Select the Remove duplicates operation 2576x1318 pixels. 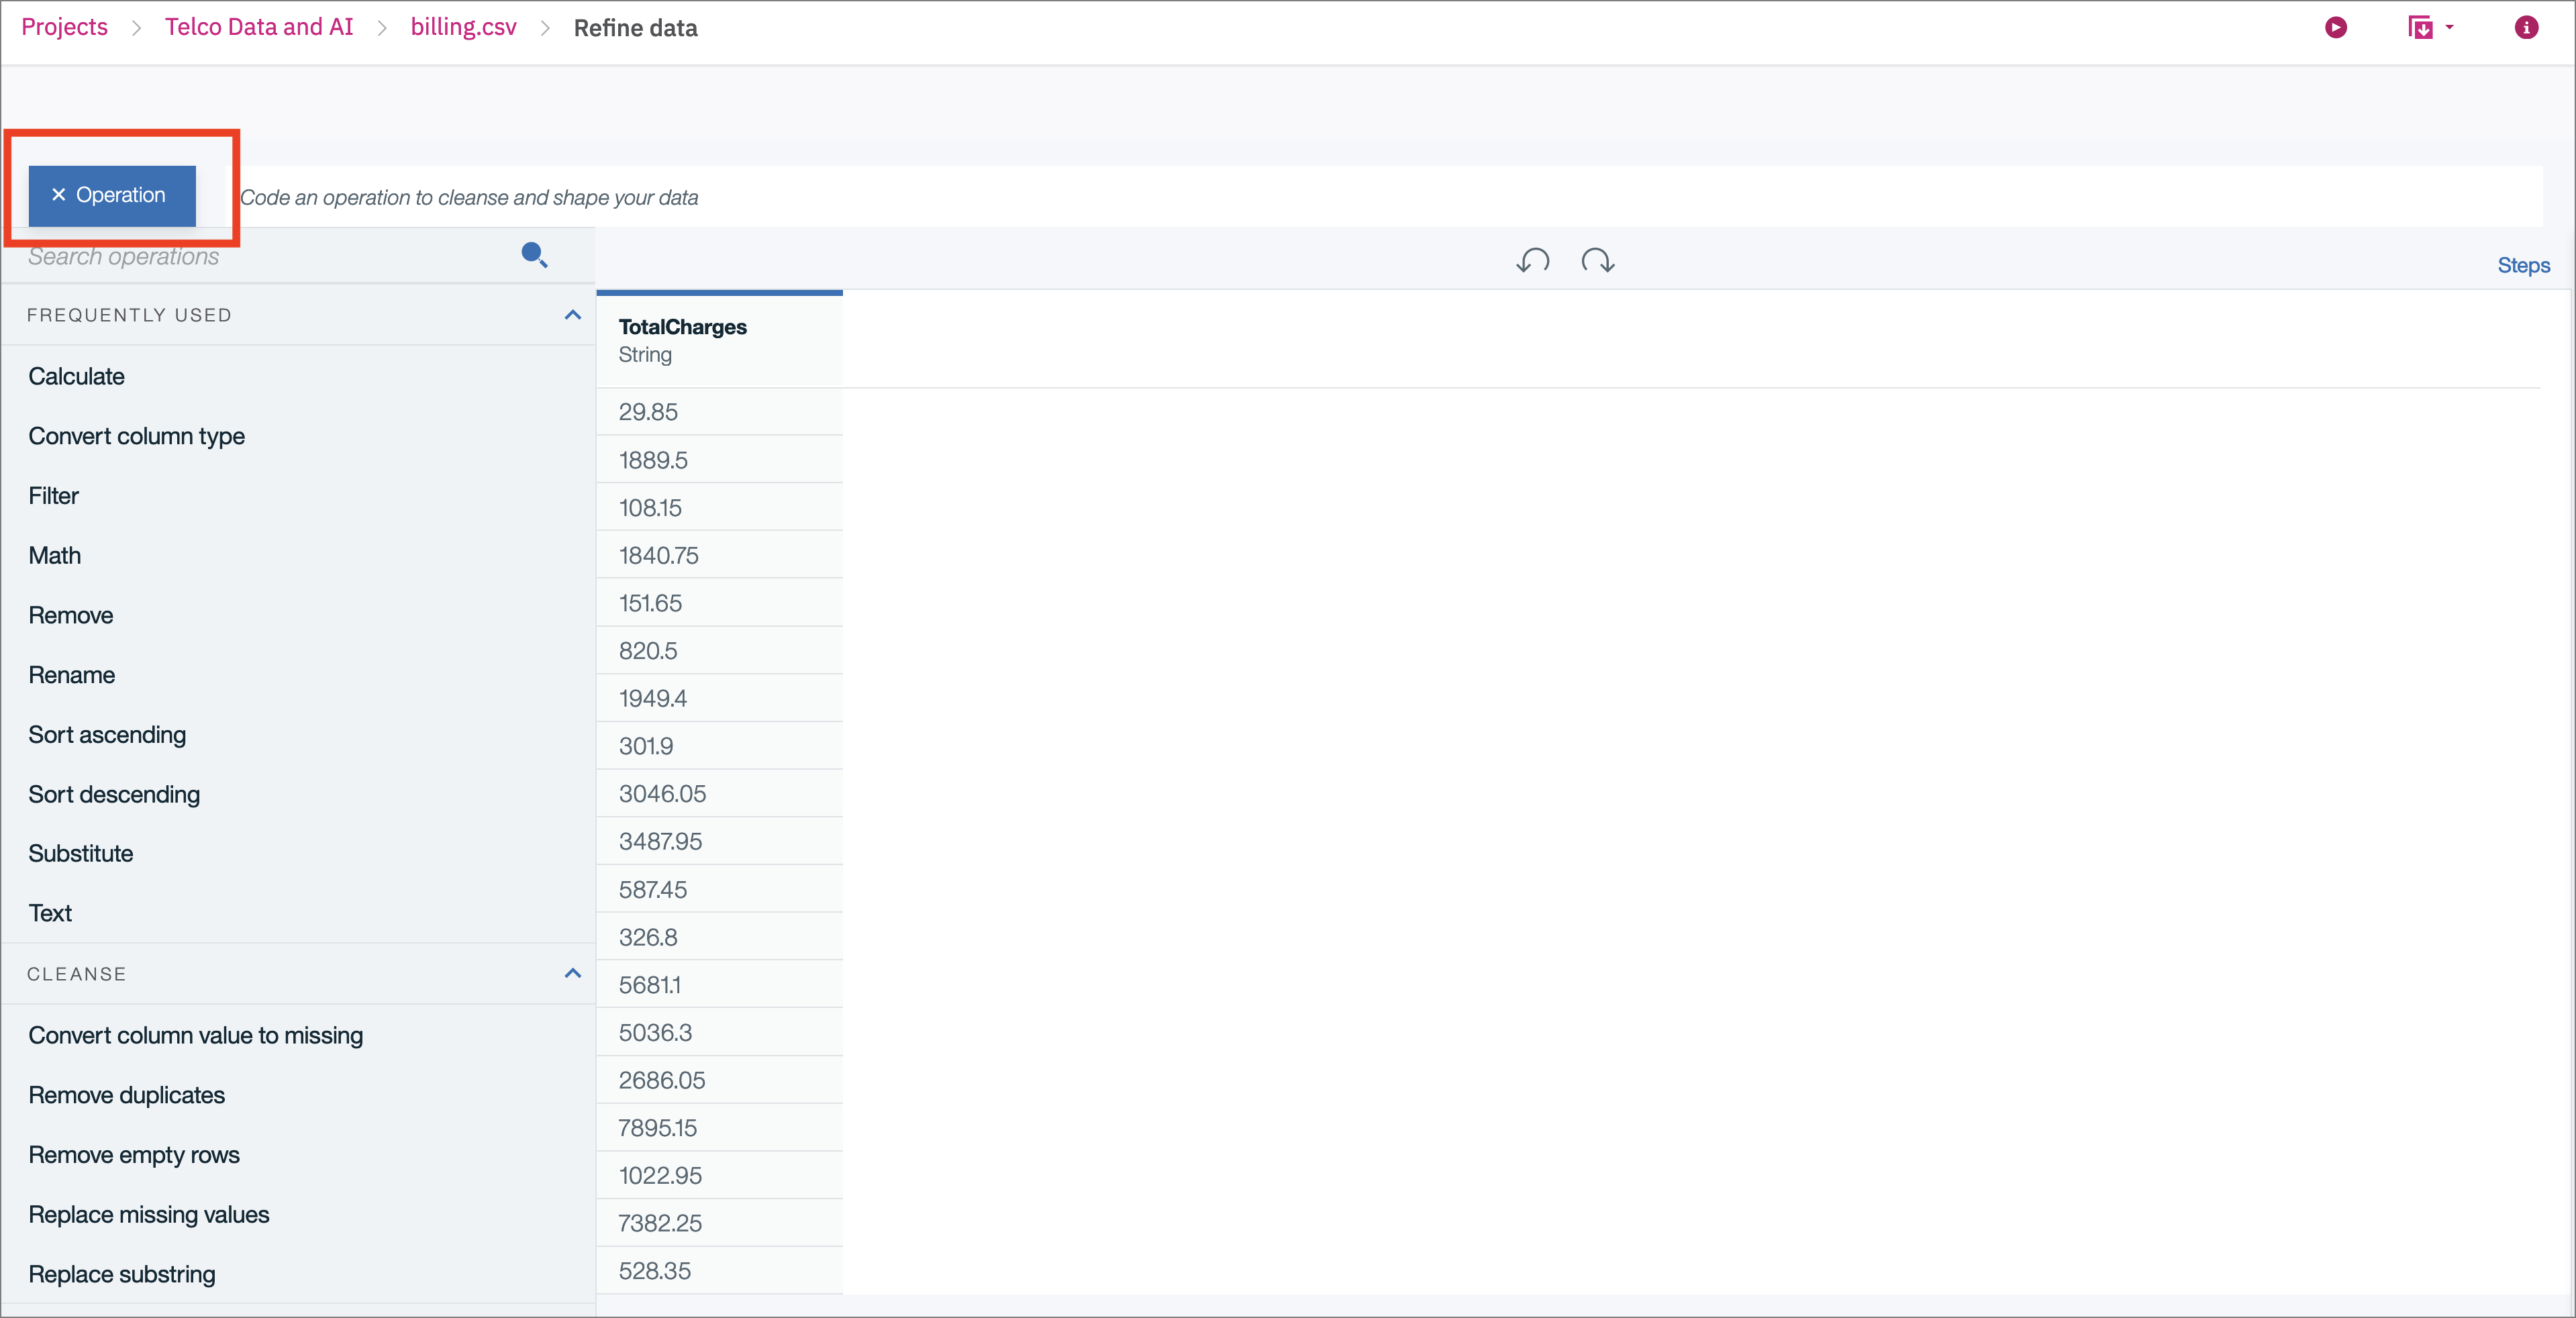click(126, 1094)
